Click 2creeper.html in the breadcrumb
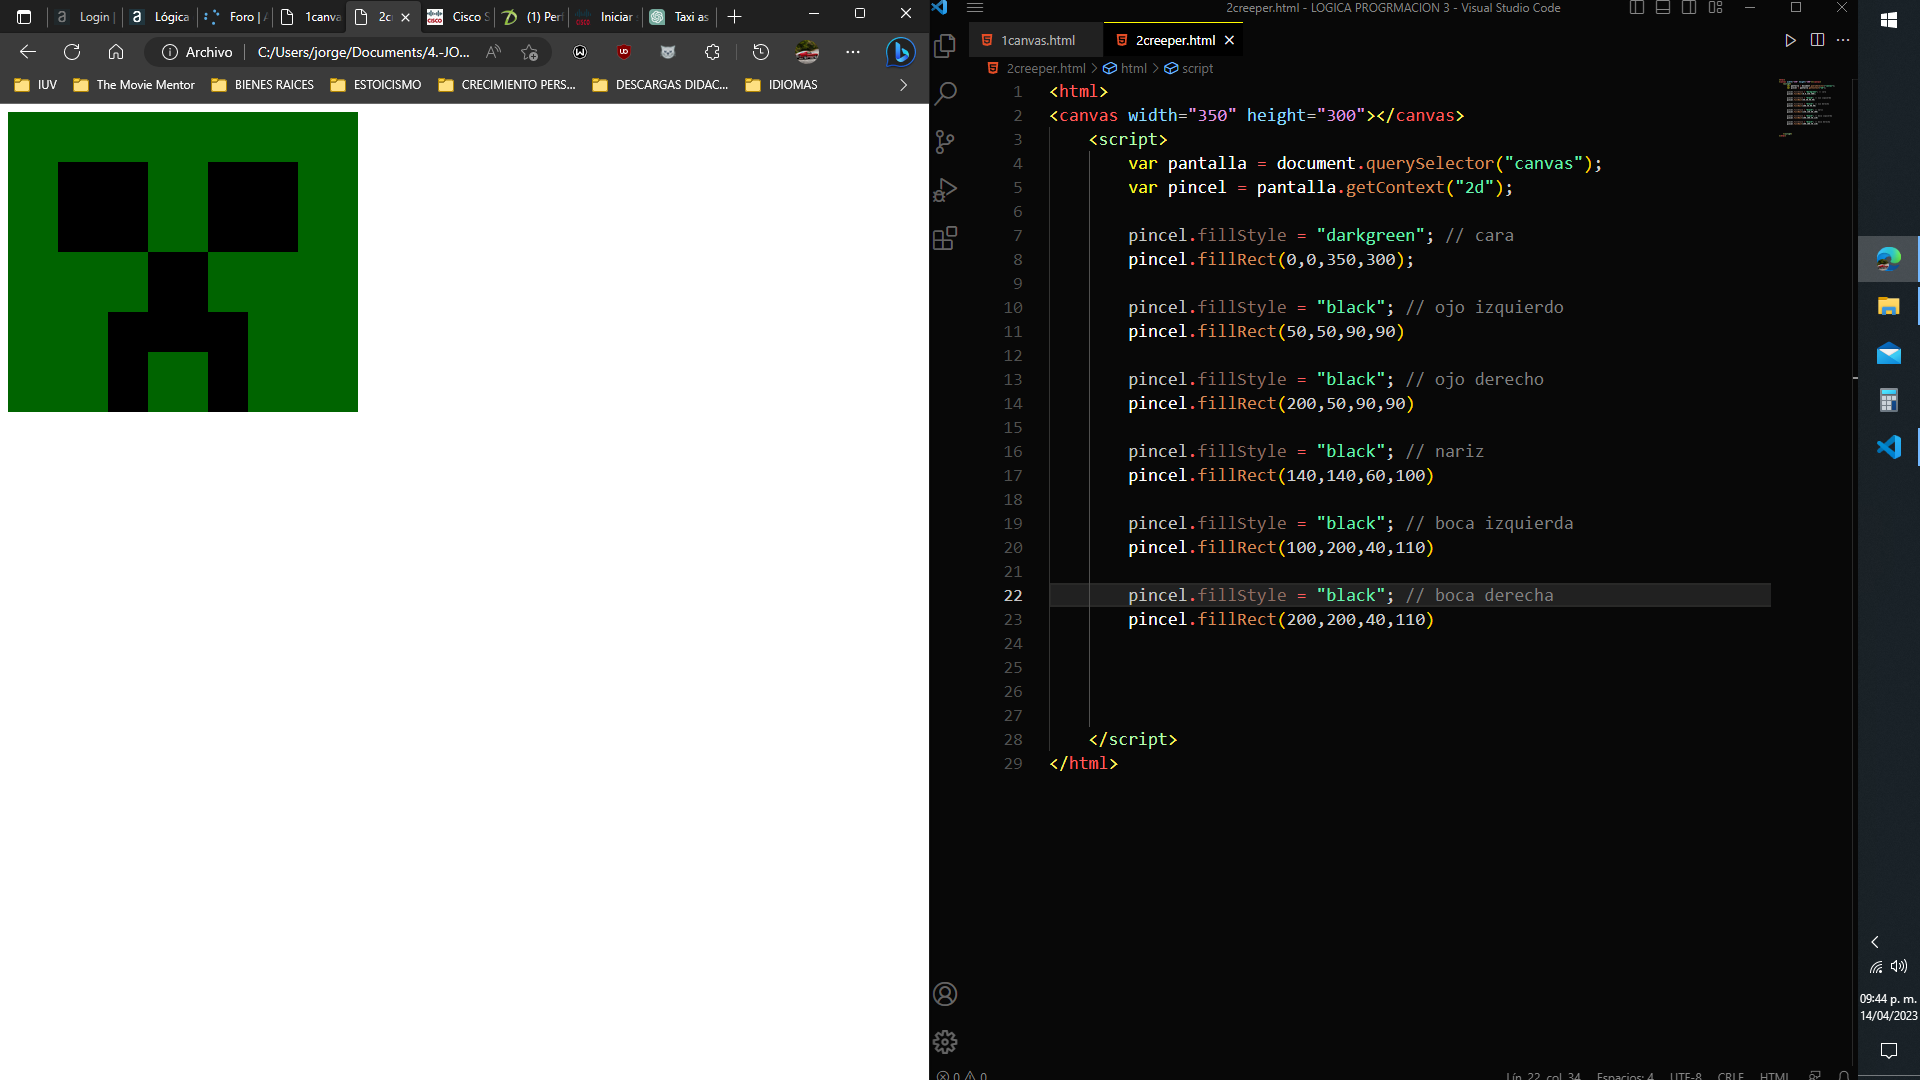The image size is (1920, 1080). coord(1045,68)
